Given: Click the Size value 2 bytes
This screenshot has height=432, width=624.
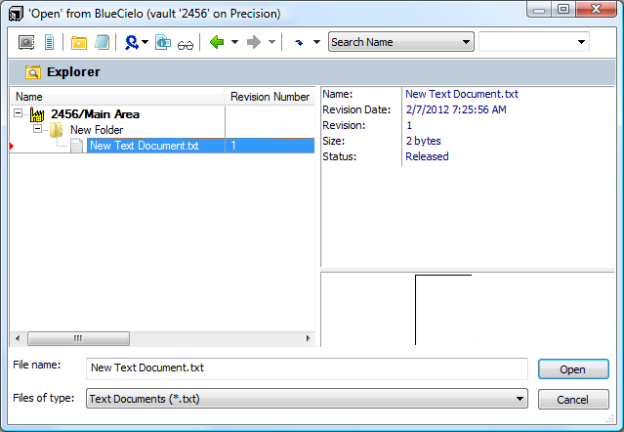Looking at the screenshot, I should click(423, 141).
